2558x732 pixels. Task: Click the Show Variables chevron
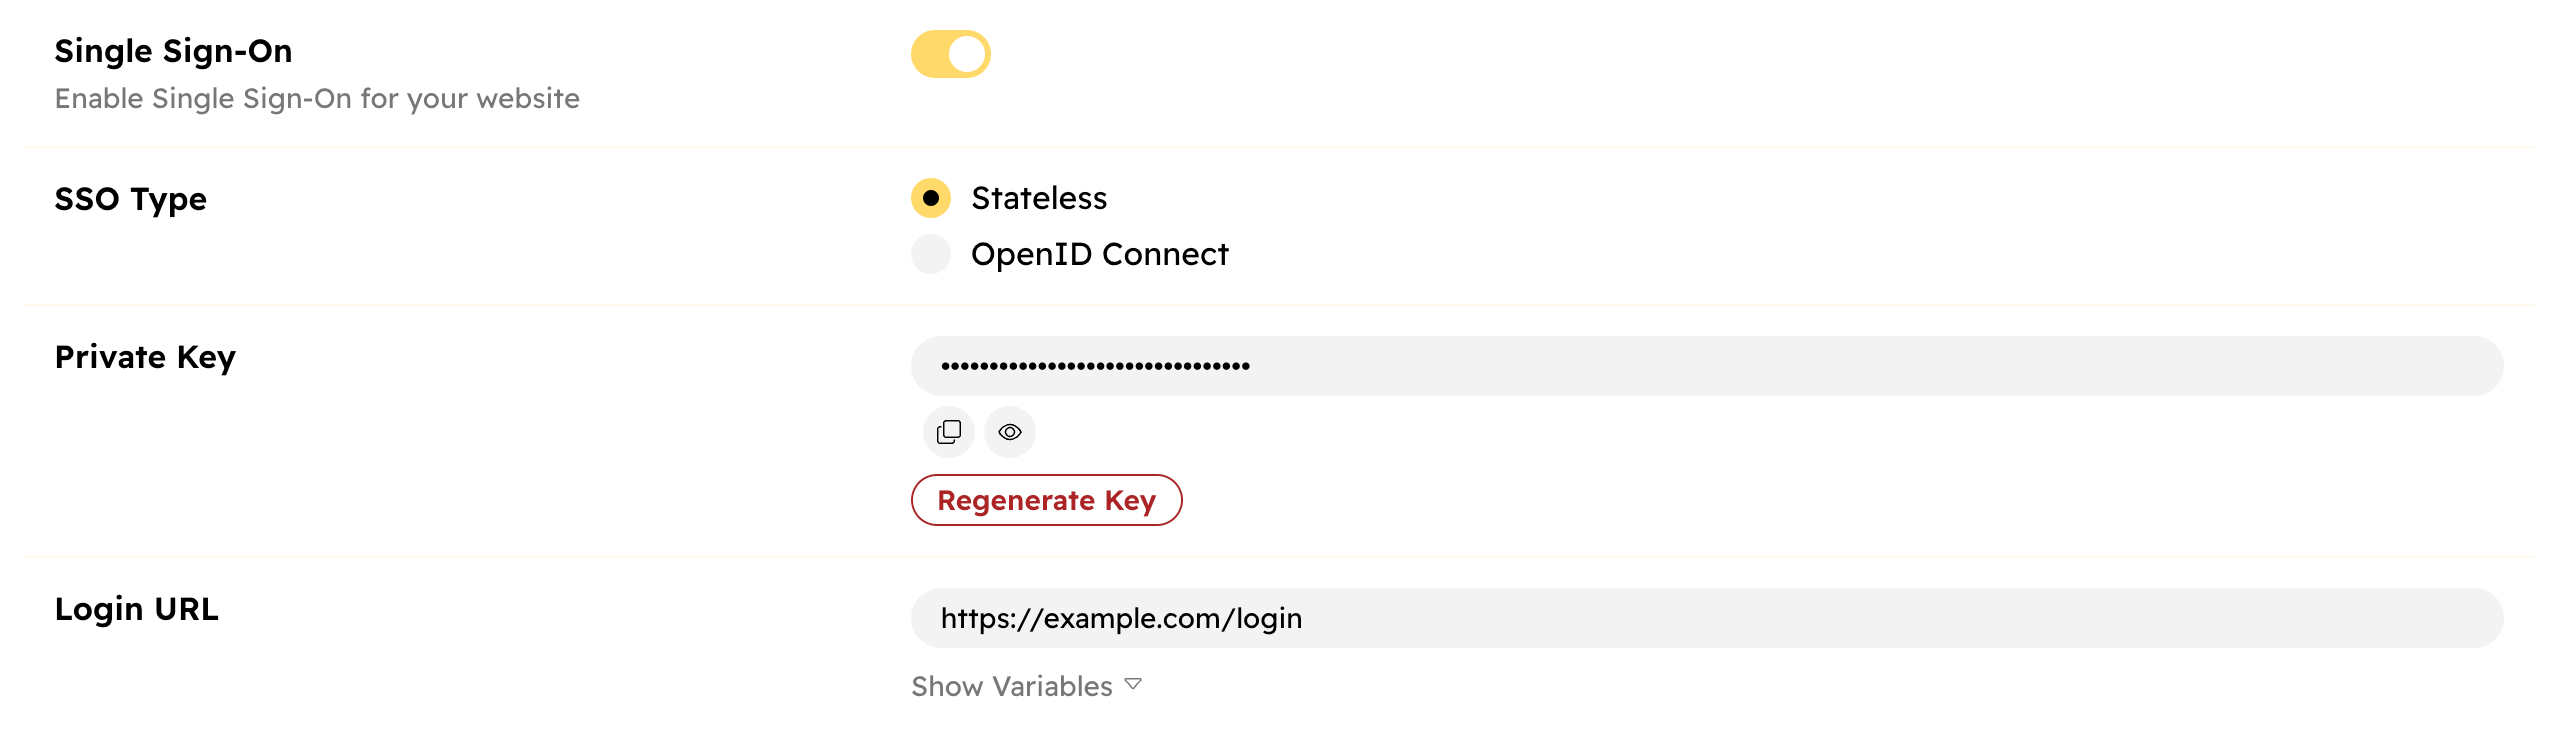click(x=1133, y=684)
